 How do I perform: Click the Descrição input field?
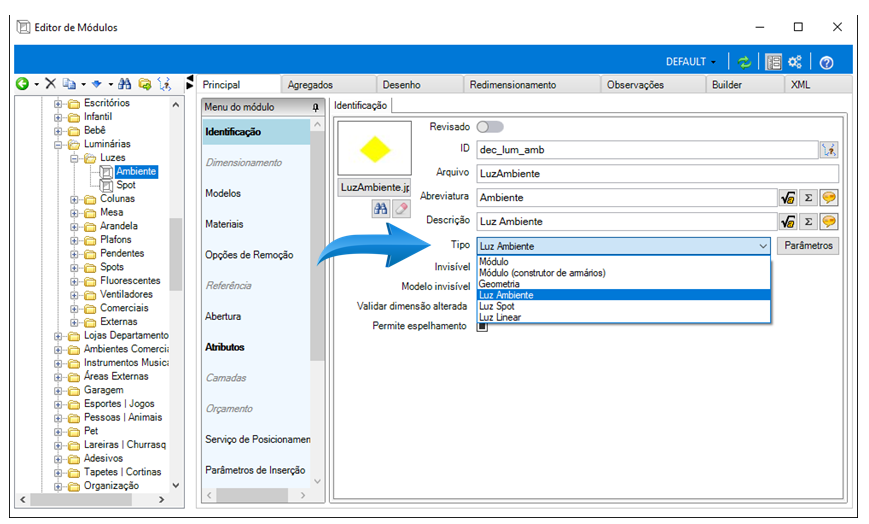[626, 222]
